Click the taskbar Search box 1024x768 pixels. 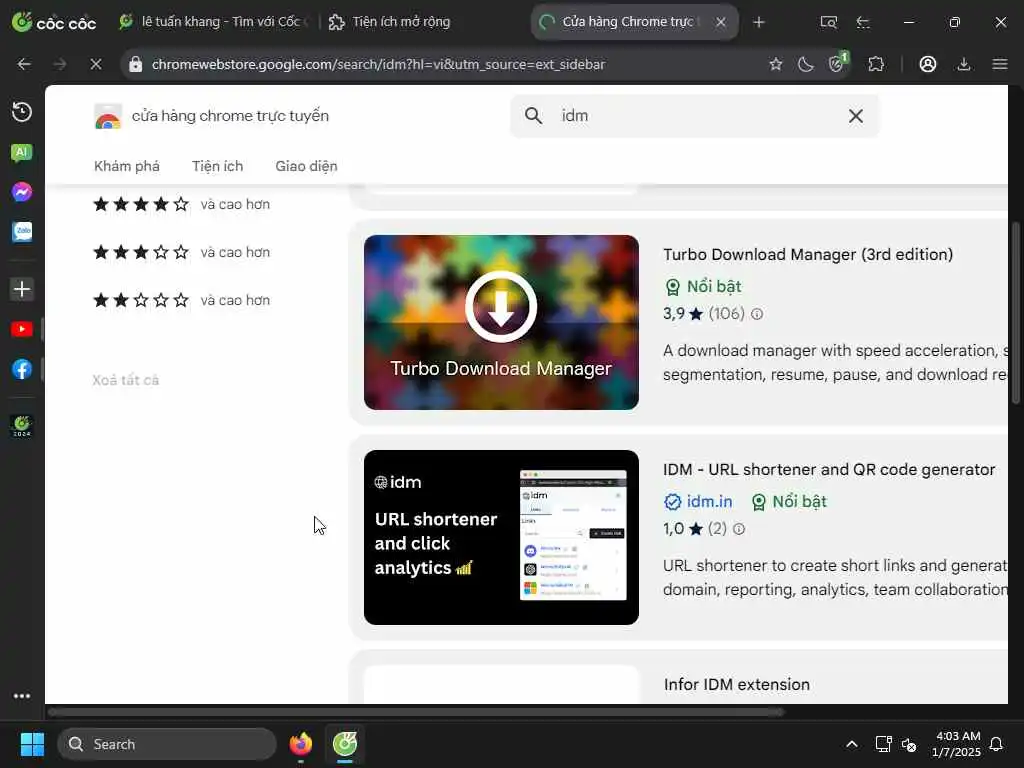pyautogui.click(x=167, y=744)
